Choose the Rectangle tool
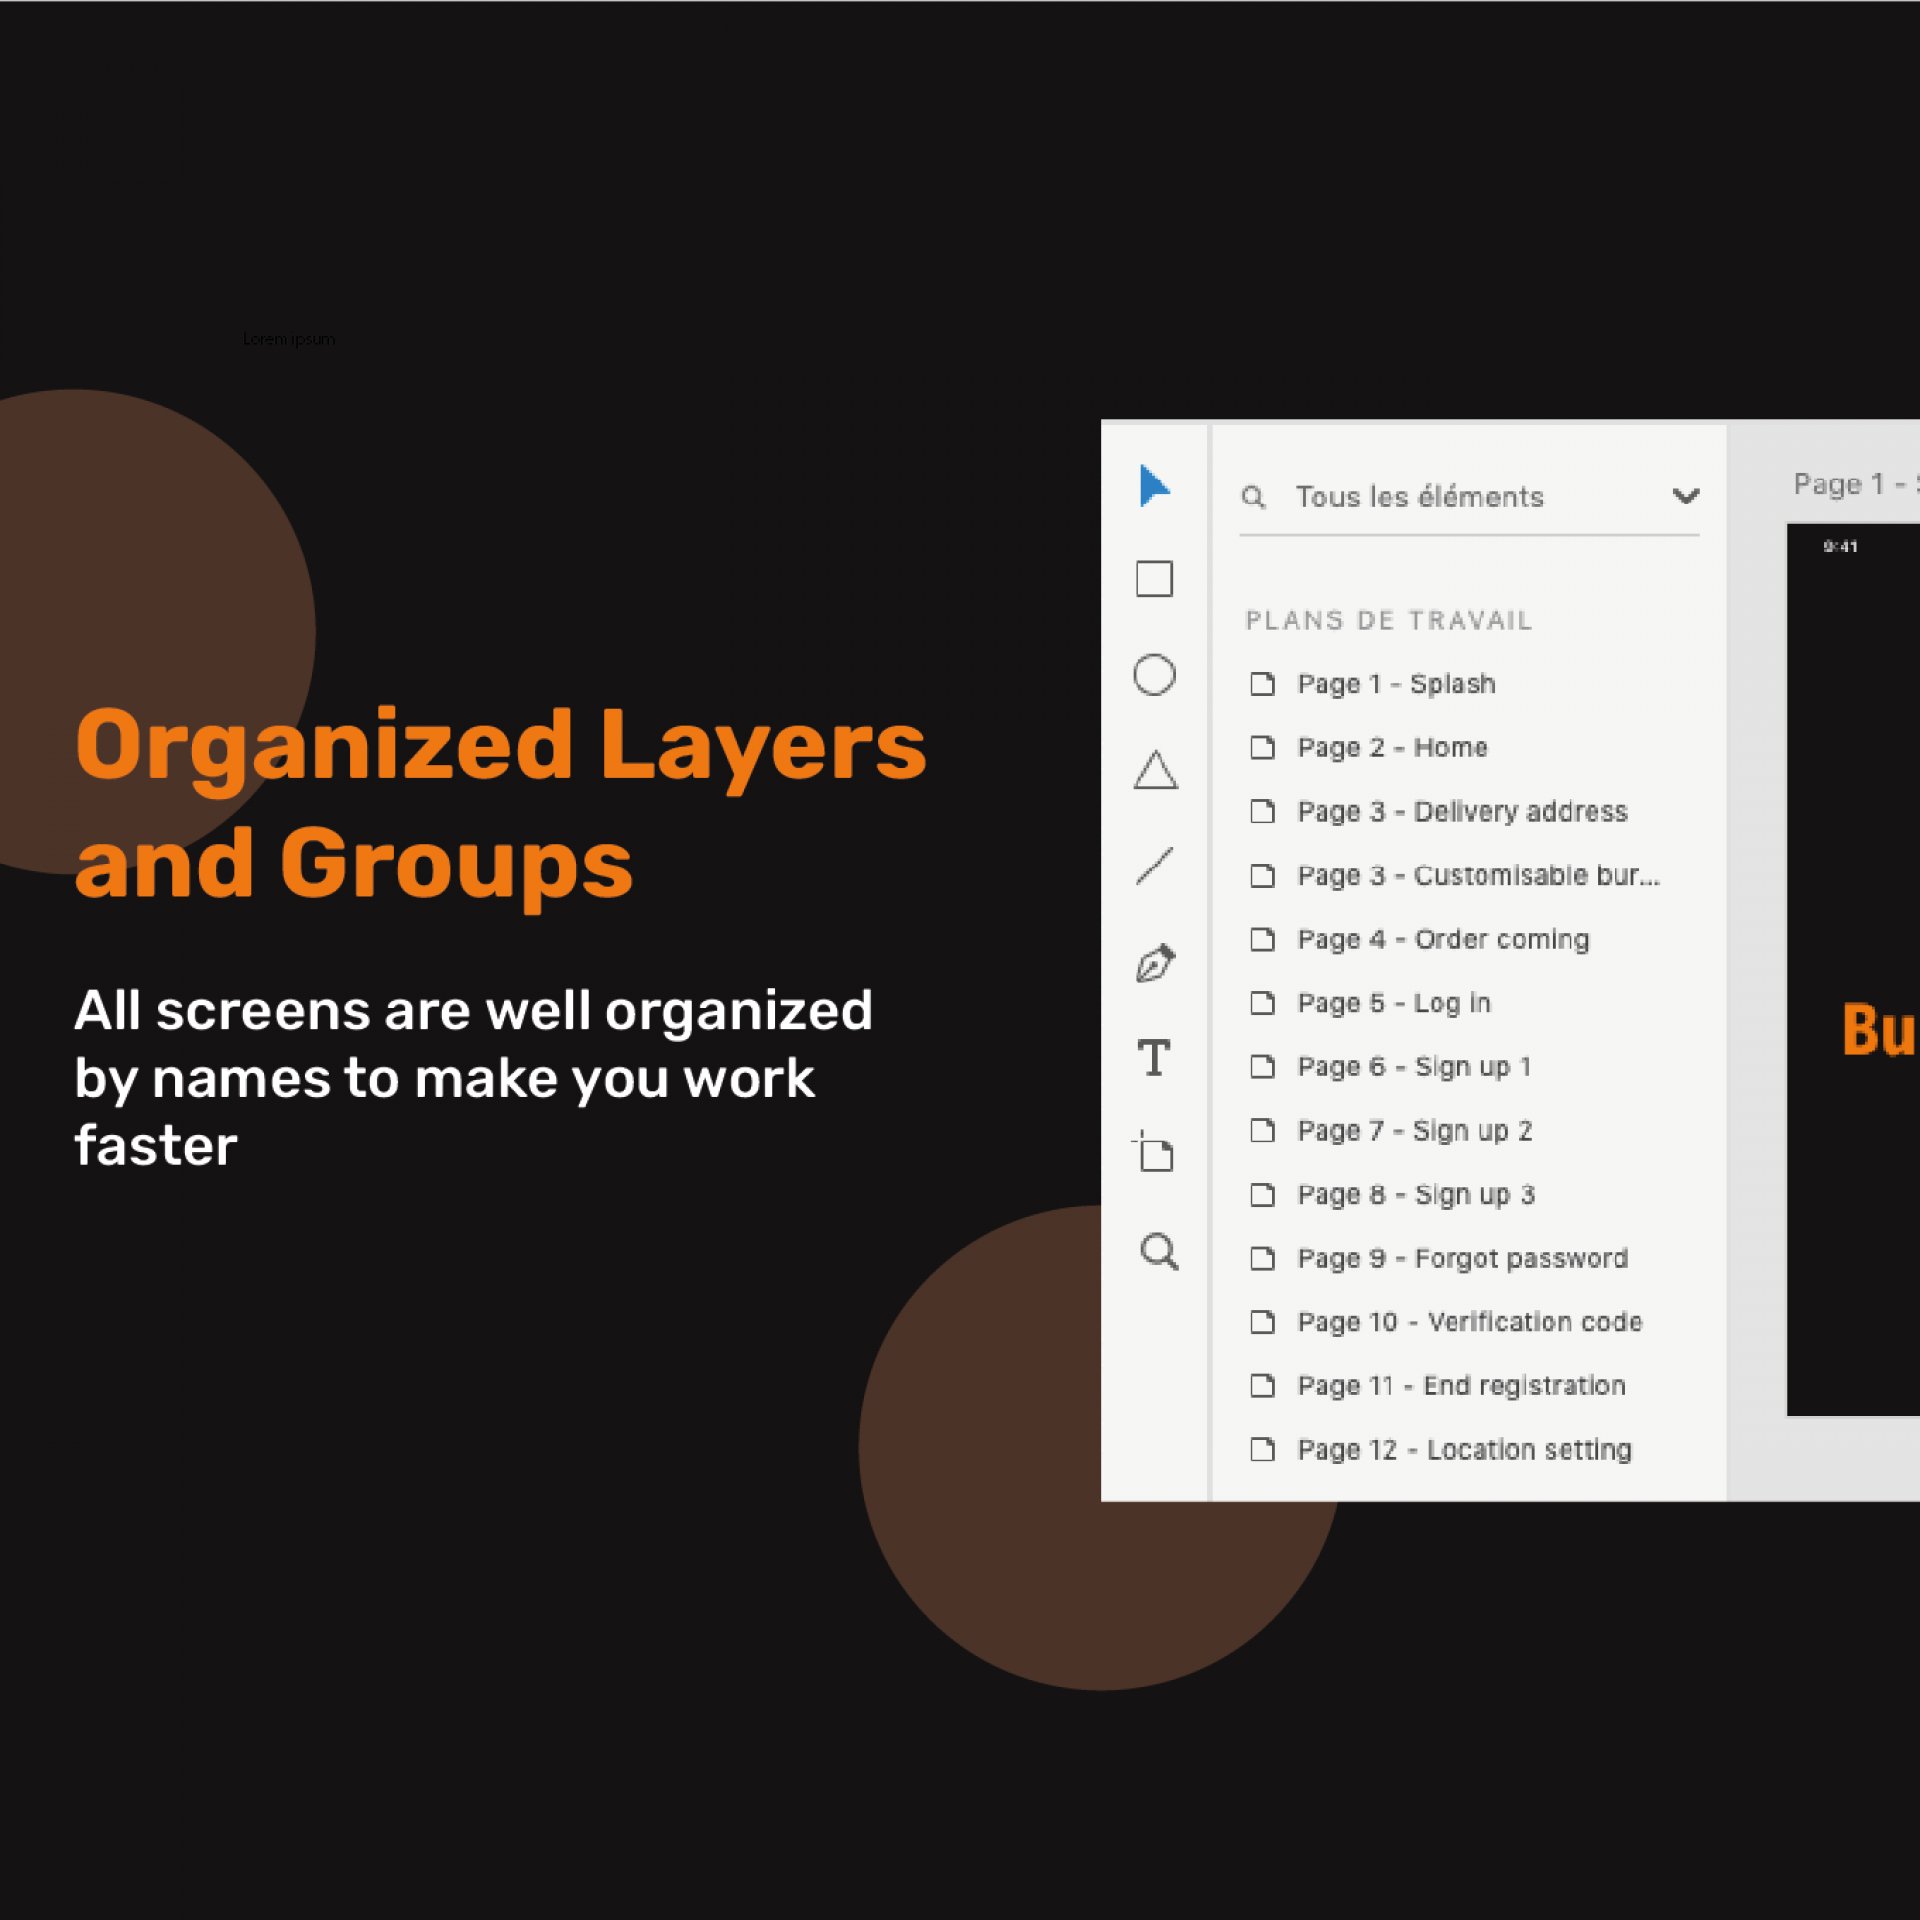Image resolution: width=1920 pixels, height=1920 pixels. 1154,579
